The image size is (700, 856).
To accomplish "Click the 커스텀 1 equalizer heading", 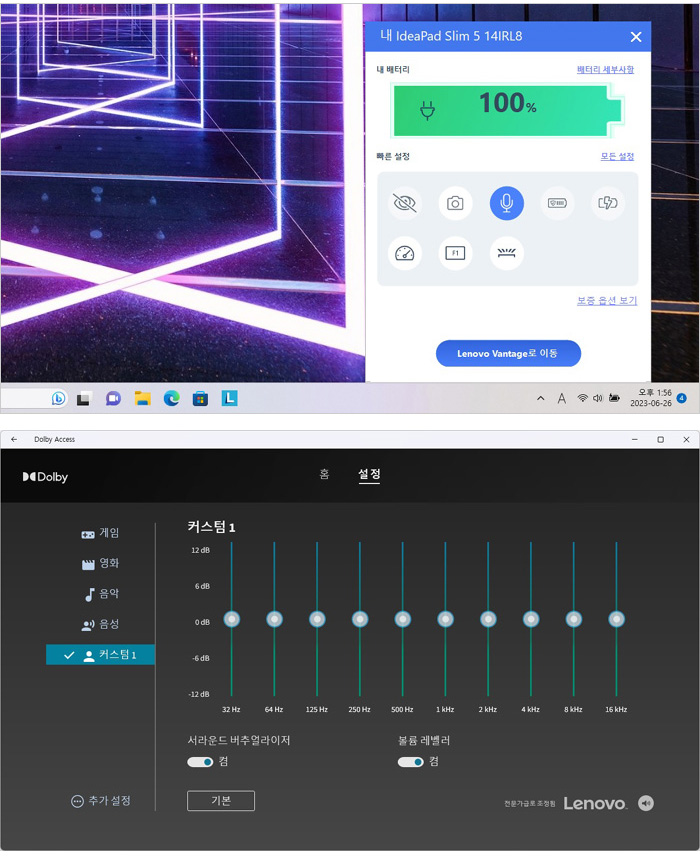I will [211, 527].
